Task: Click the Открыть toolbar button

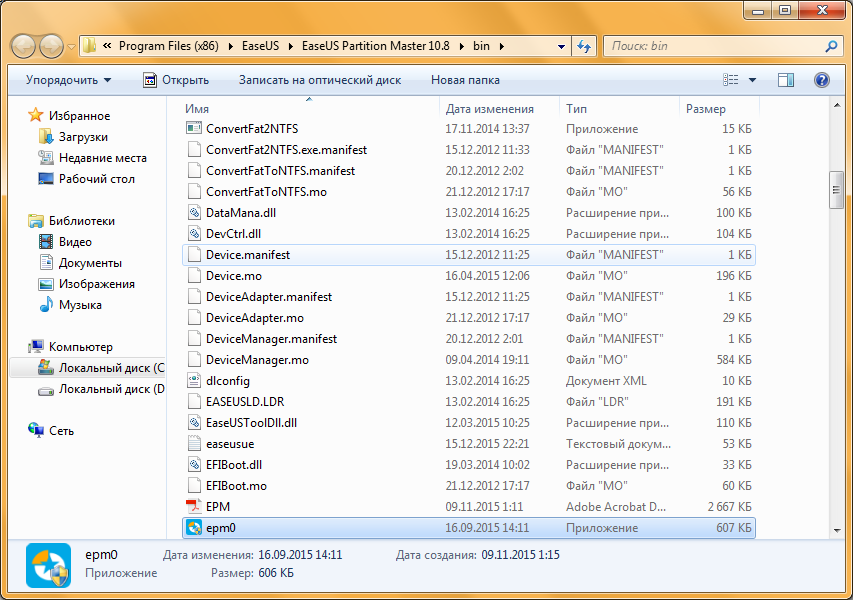Action: 176,80
